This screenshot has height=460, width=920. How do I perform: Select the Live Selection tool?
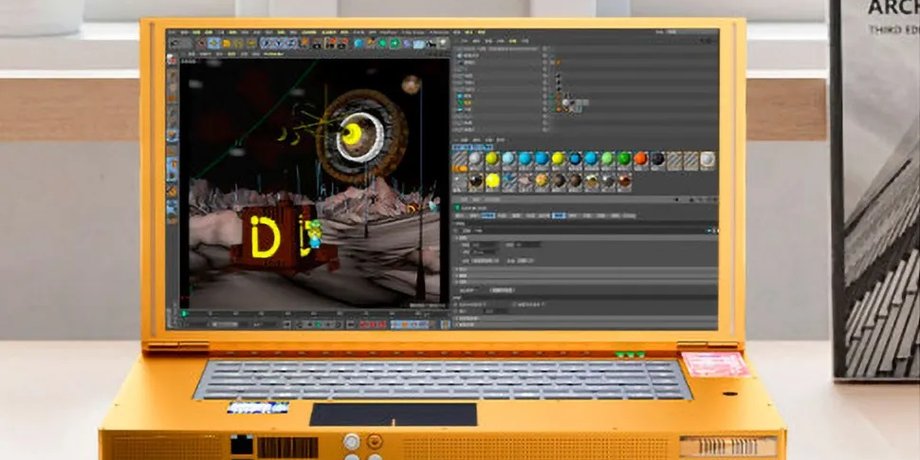(x=201, y=43)
